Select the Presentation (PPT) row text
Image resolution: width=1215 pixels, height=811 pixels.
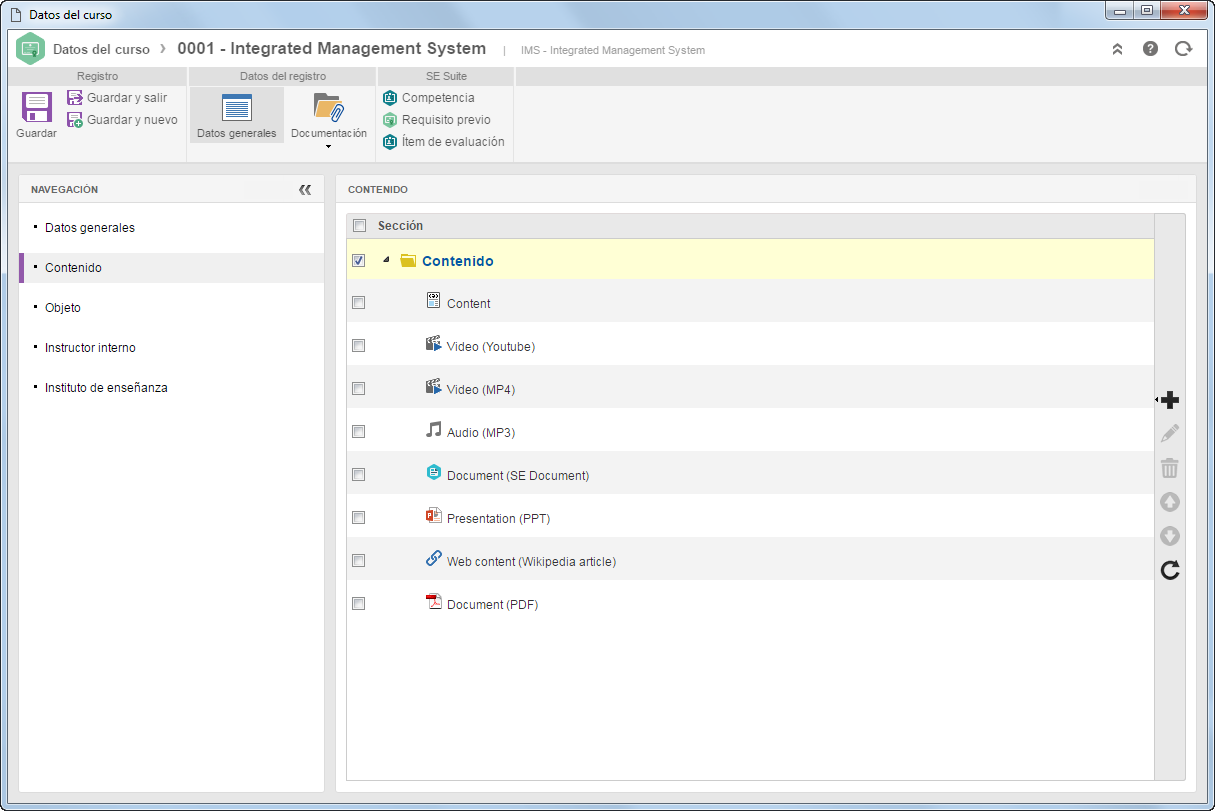point(498,519)
